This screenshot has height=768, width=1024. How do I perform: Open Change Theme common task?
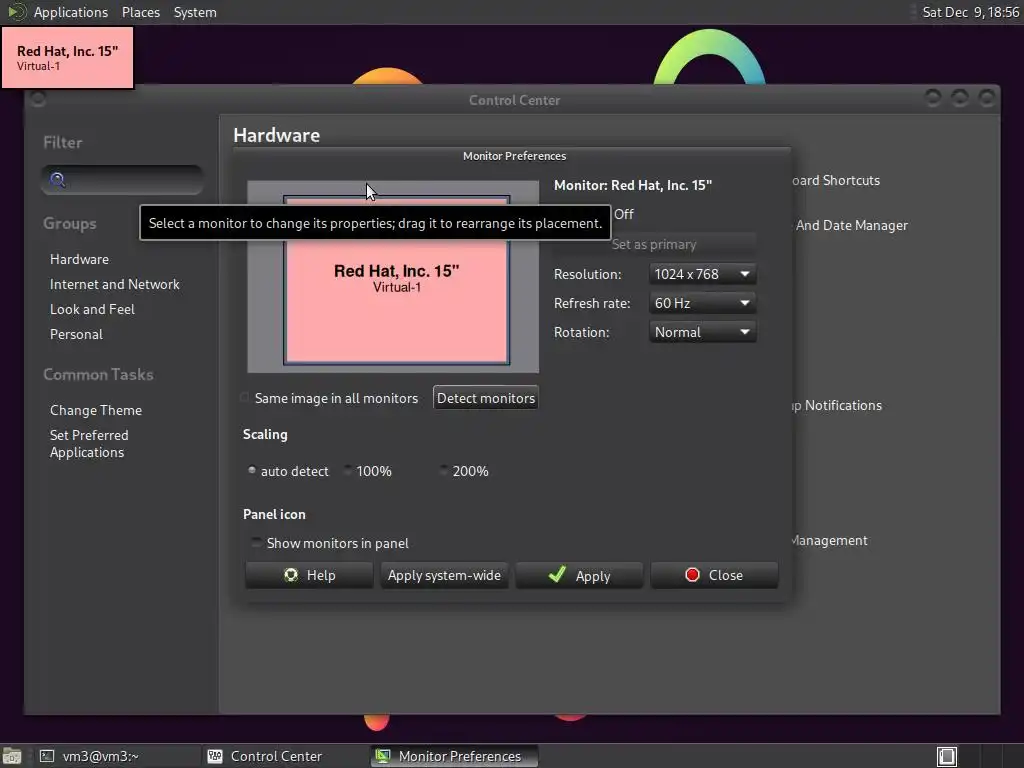[95, 410]
